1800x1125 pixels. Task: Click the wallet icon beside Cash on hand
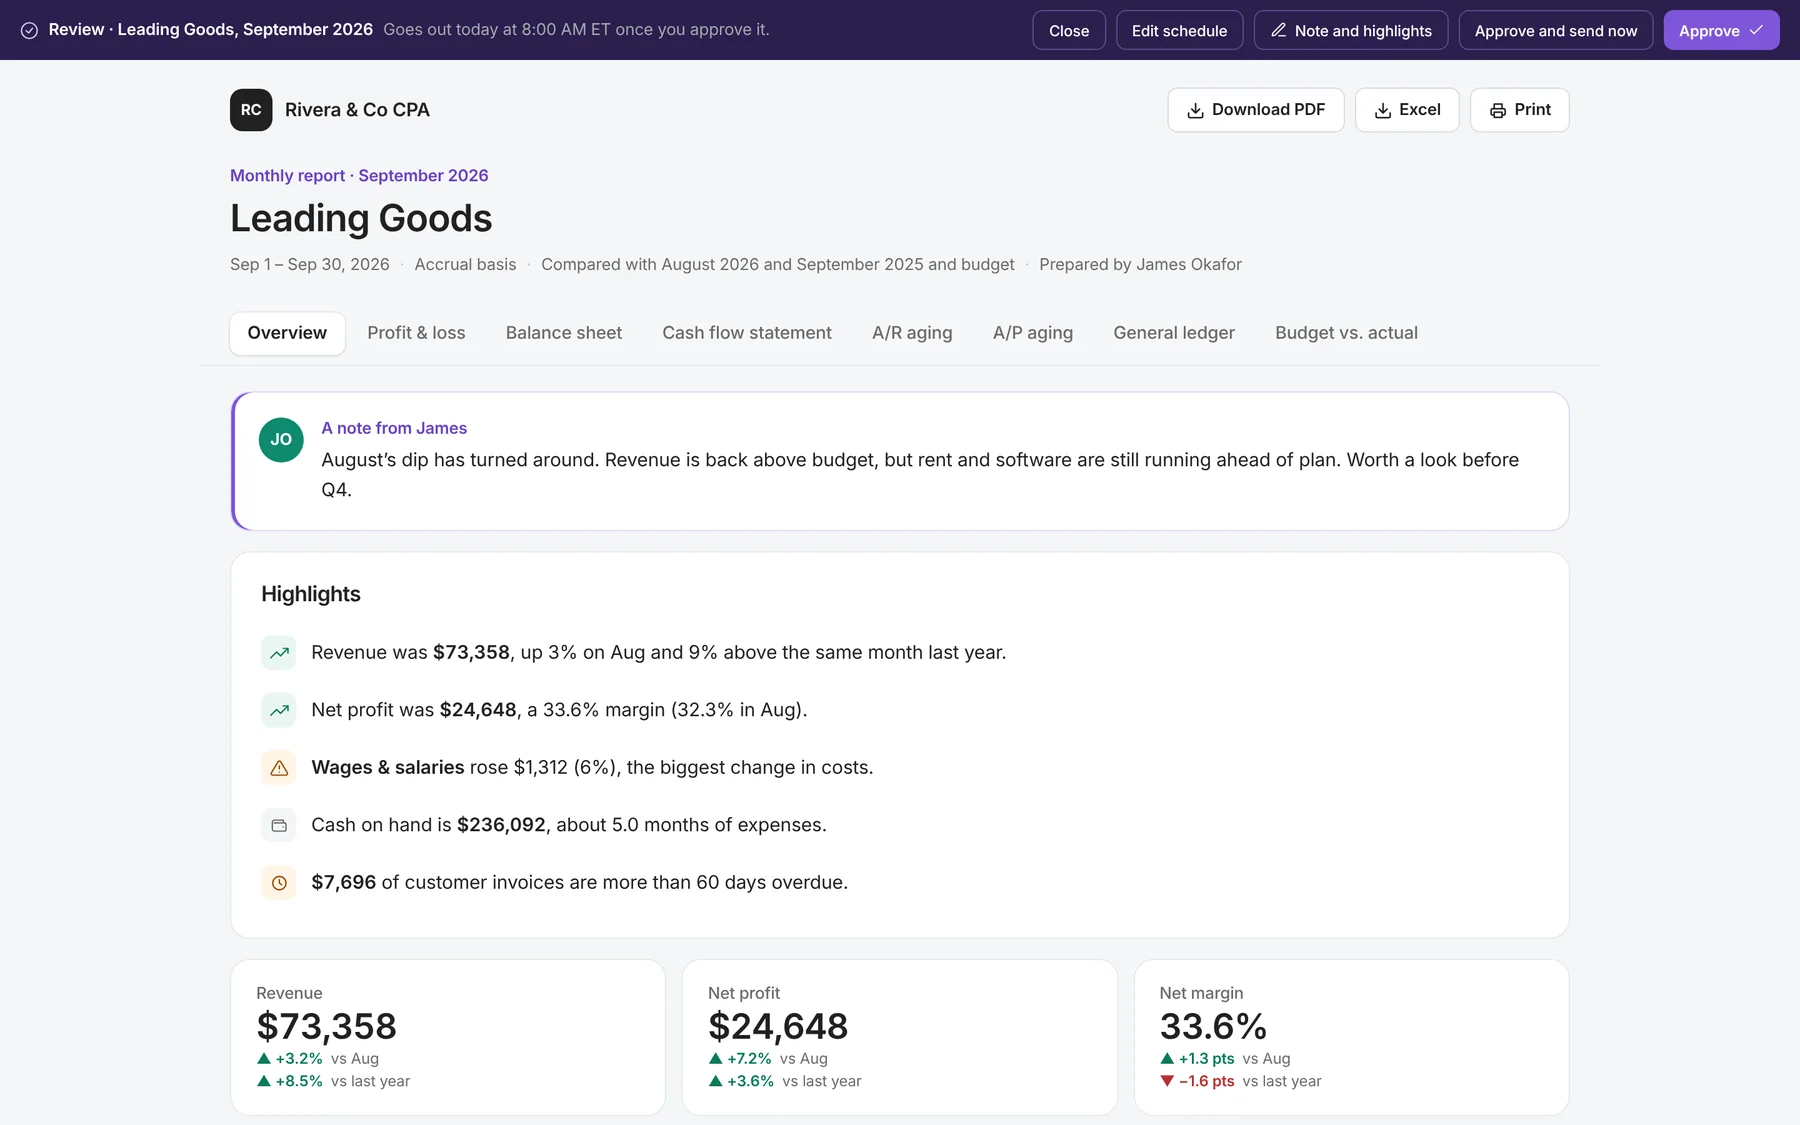[x=279, y=825]
